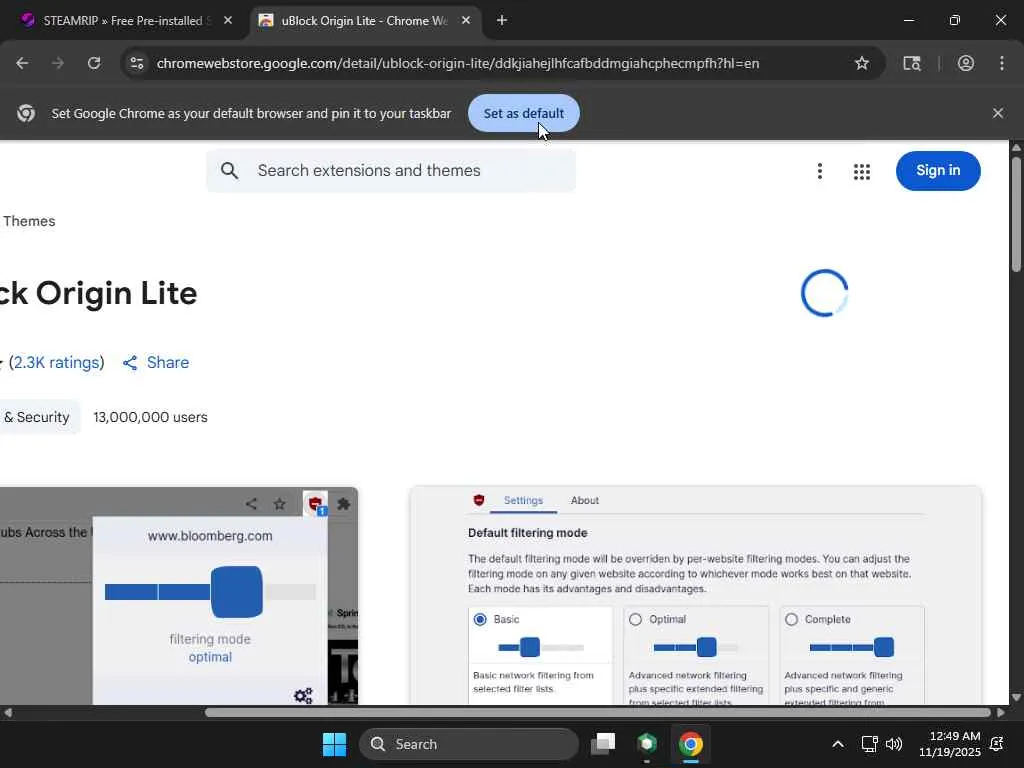View site information icon in address bar
1024x768 pixels.
click(x=136, y=63)
